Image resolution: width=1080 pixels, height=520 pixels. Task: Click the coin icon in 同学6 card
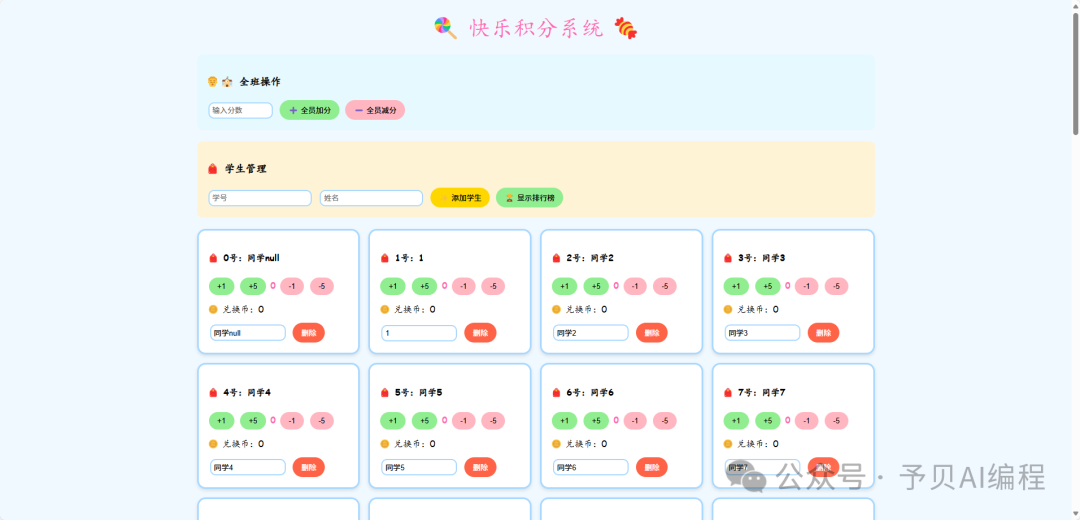pyautogui.click(x=557, y=444)
